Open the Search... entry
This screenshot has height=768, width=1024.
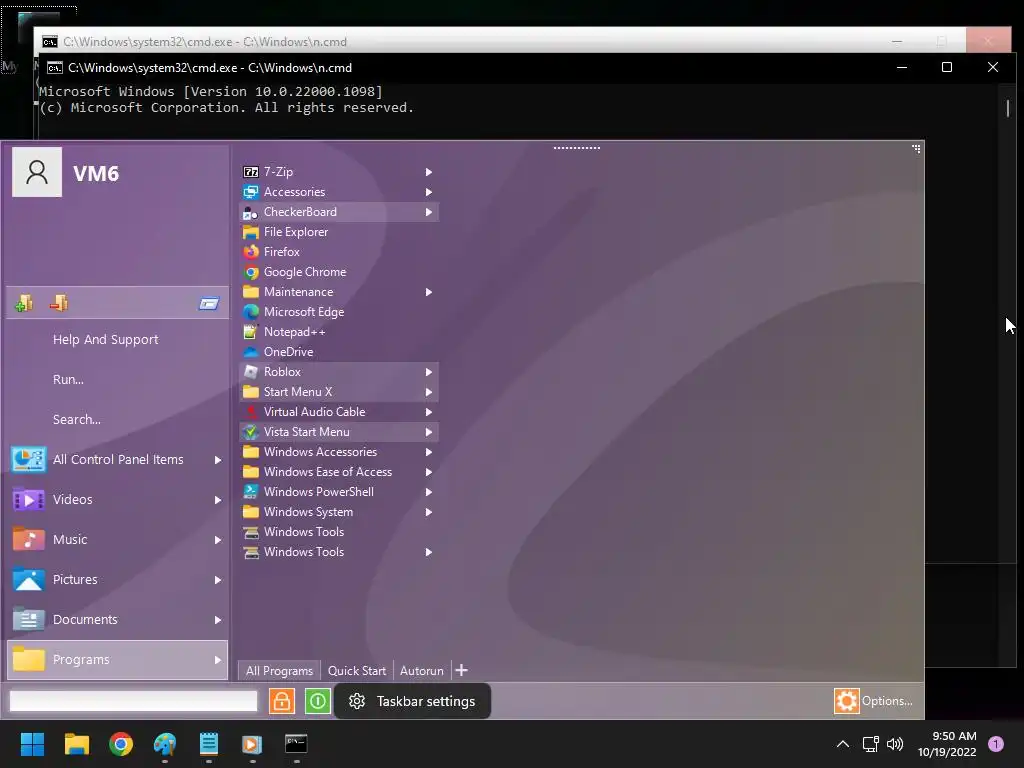[x=76, y=419]
